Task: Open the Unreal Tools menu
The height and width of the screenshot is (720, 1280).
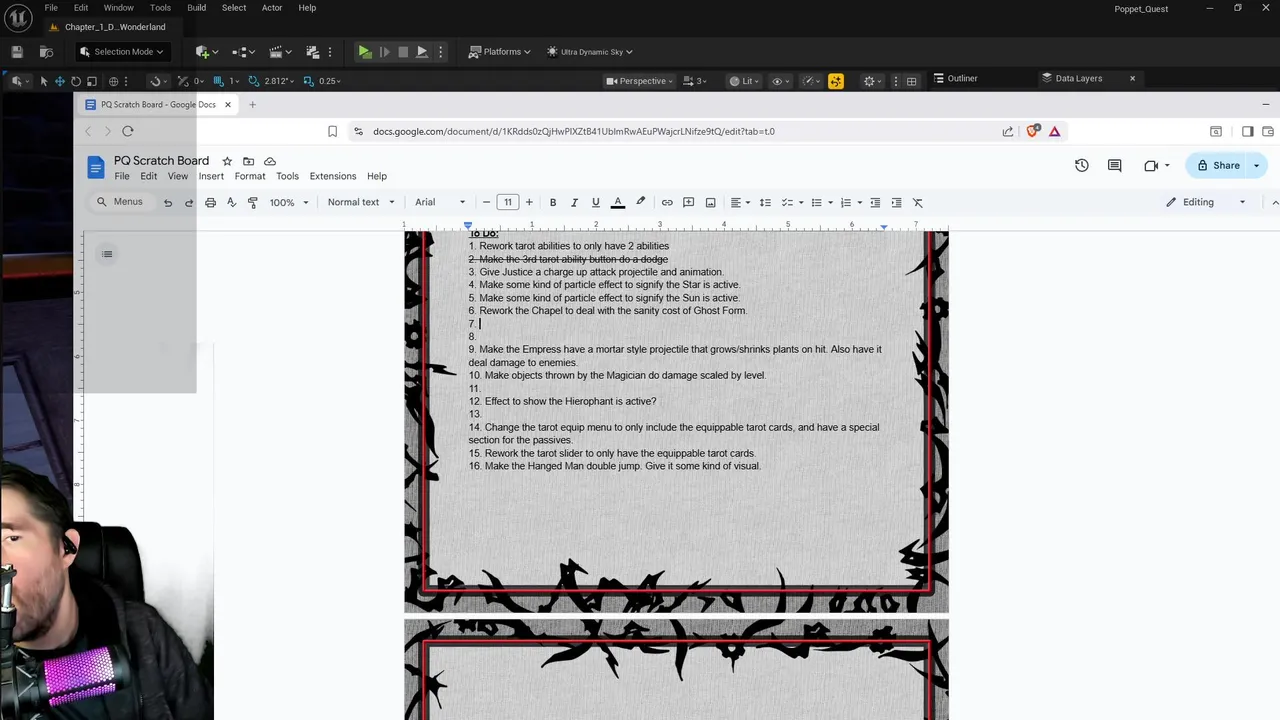Action: point(160,8)
